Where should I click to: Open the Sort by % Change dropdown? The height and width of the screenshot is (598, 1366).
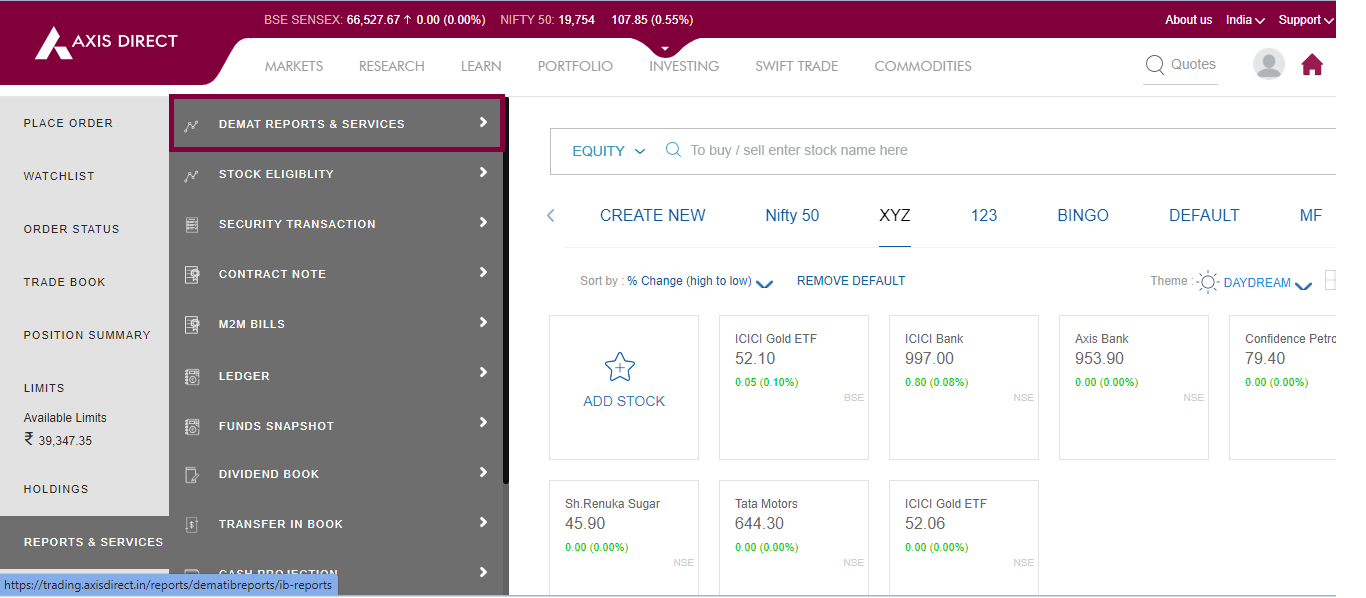coord(700,282)
